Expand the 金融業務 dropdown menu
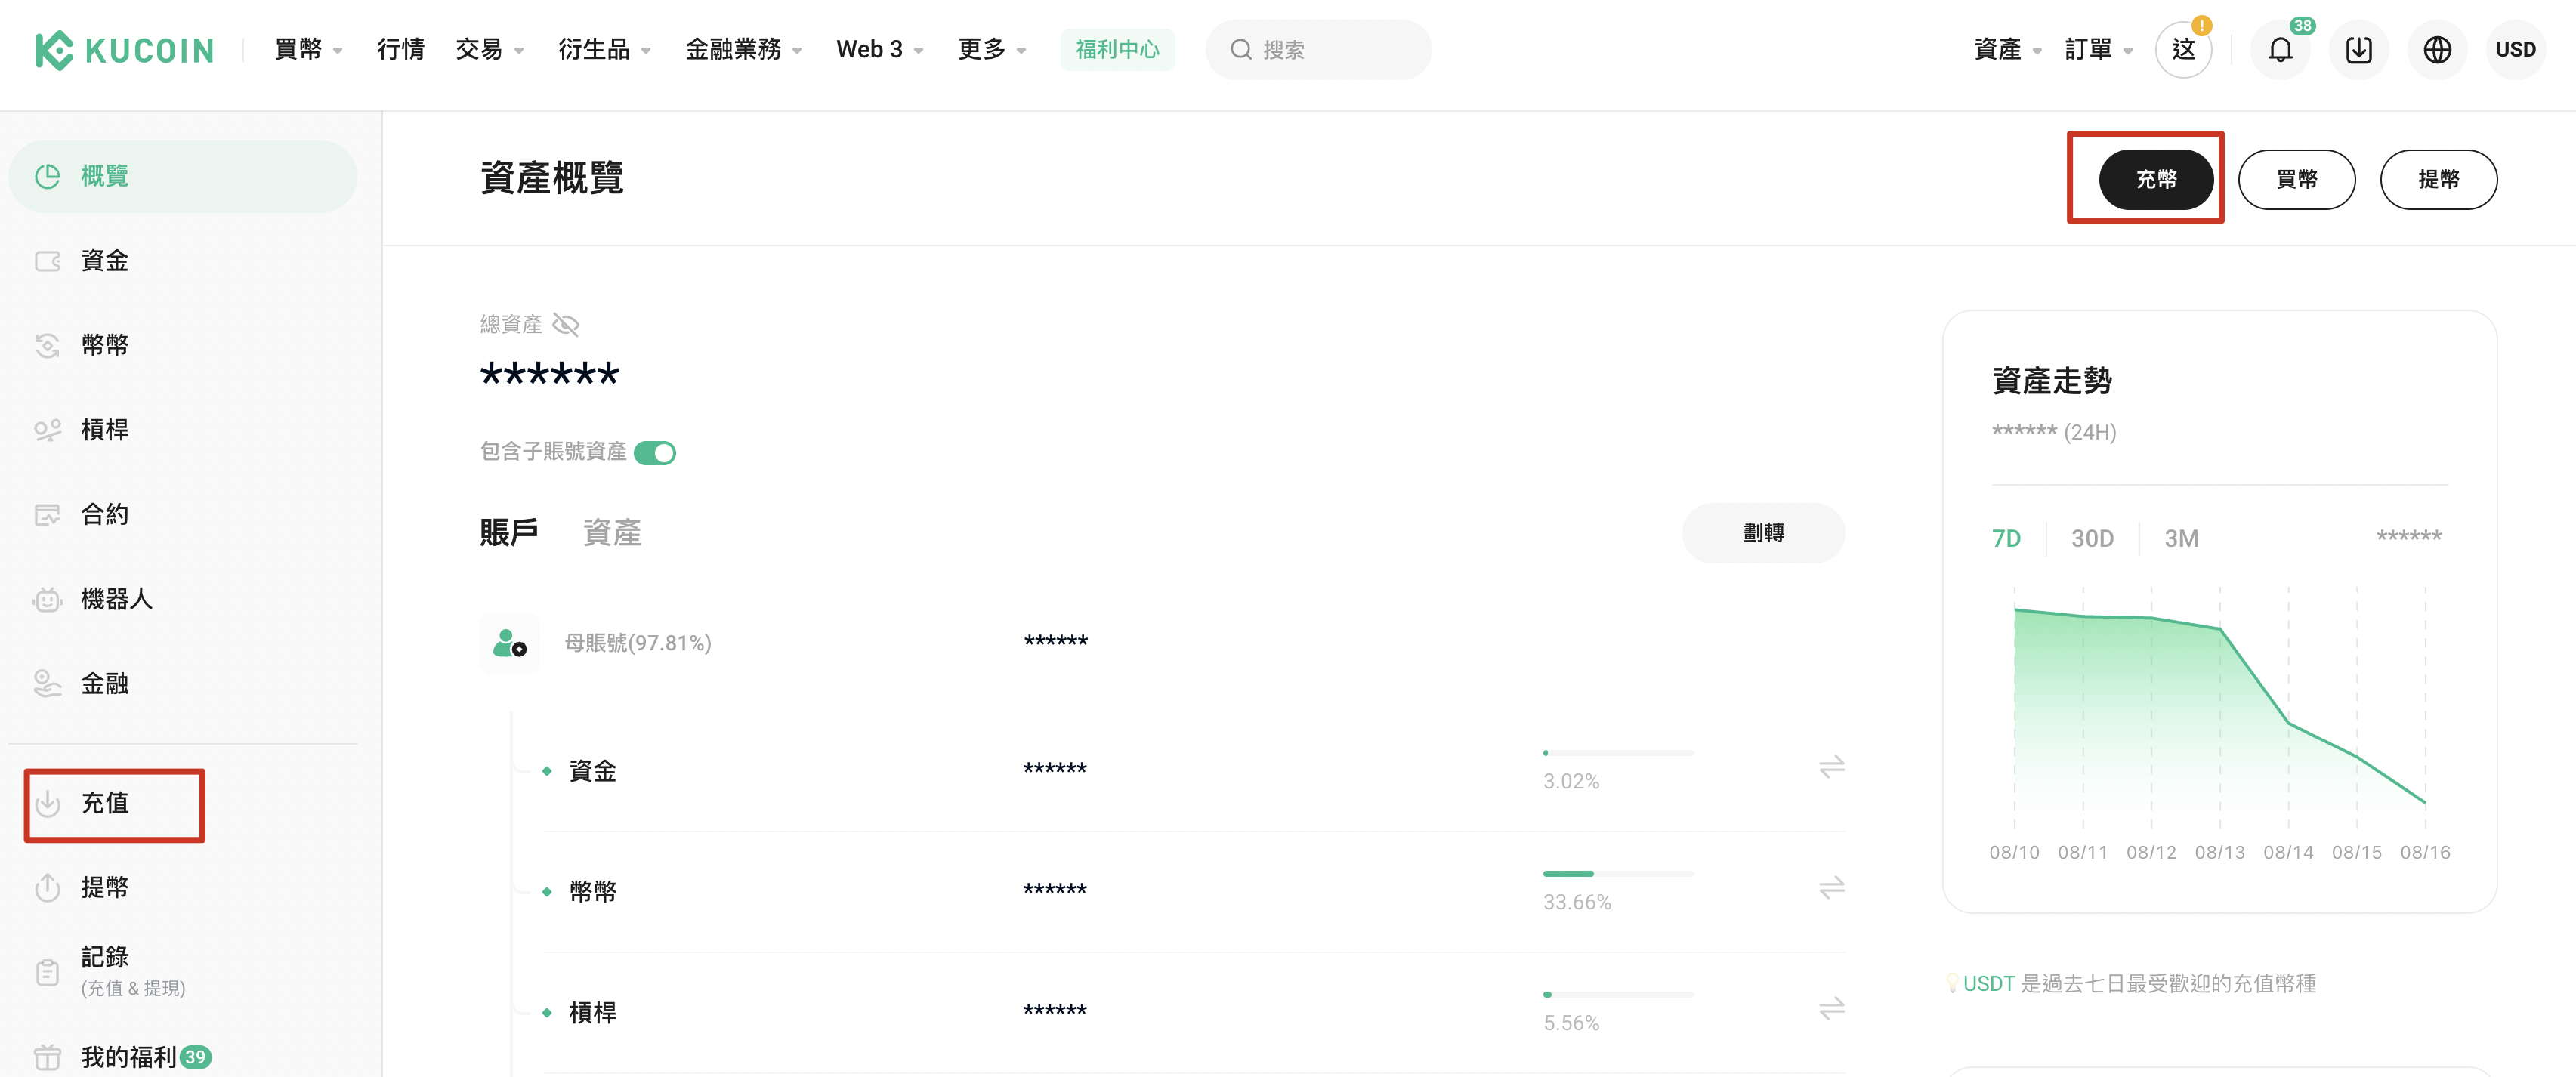 [744, 49]
